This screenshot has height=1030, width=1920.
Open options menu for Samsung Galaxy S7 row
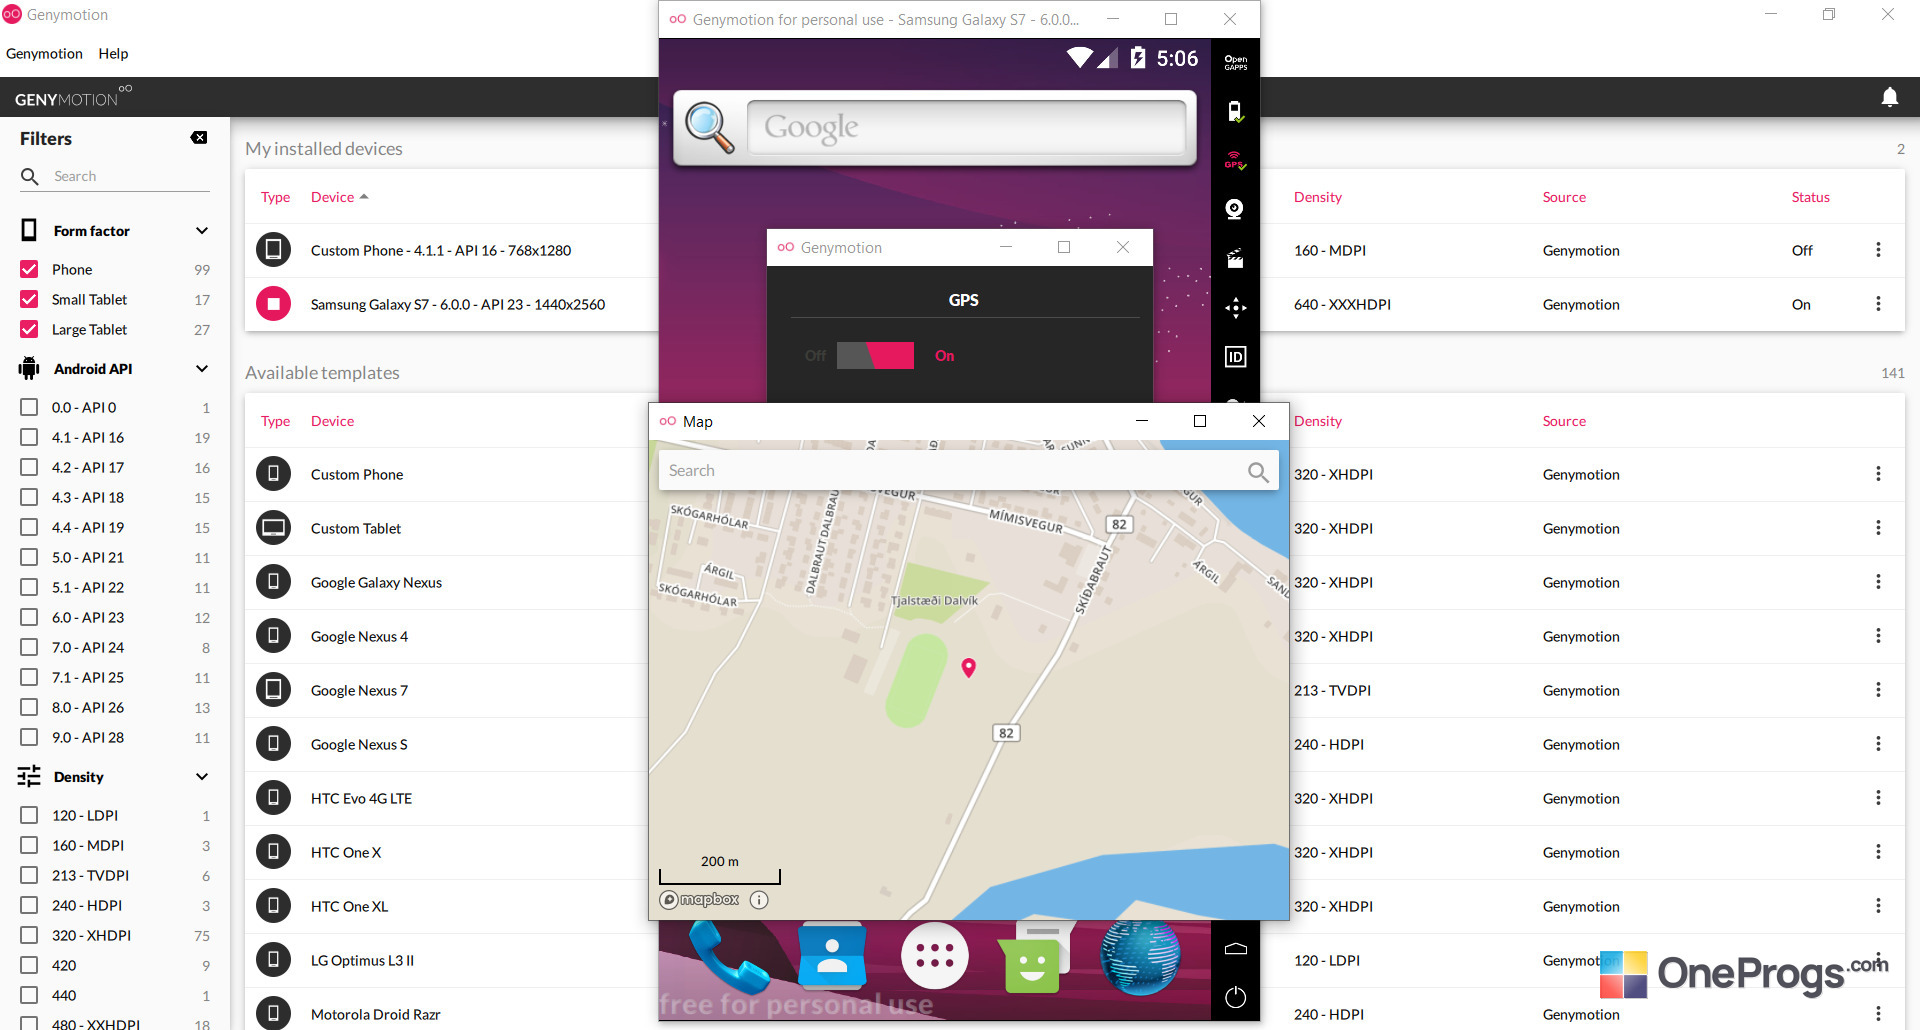pos(1878,304)
